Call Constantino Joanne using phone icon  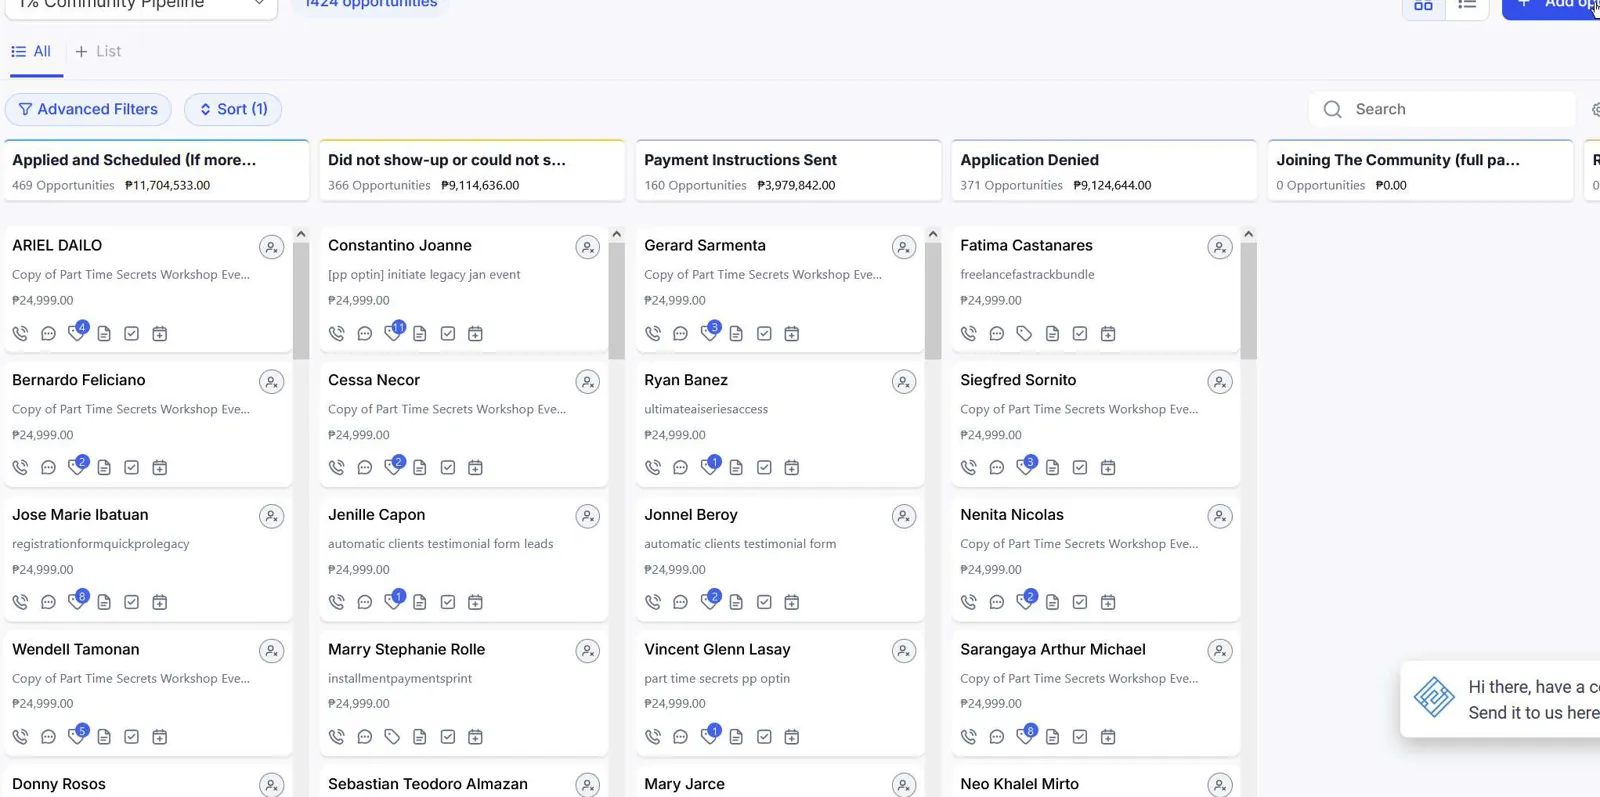(x=336, y=334)
